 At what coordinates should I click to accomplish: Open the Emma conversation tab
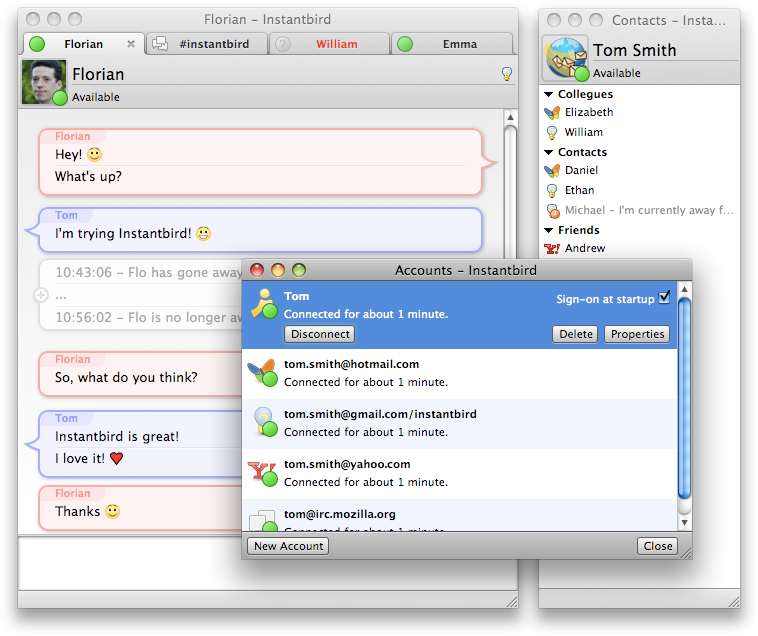pyautogui.click(x=452, y=44)
